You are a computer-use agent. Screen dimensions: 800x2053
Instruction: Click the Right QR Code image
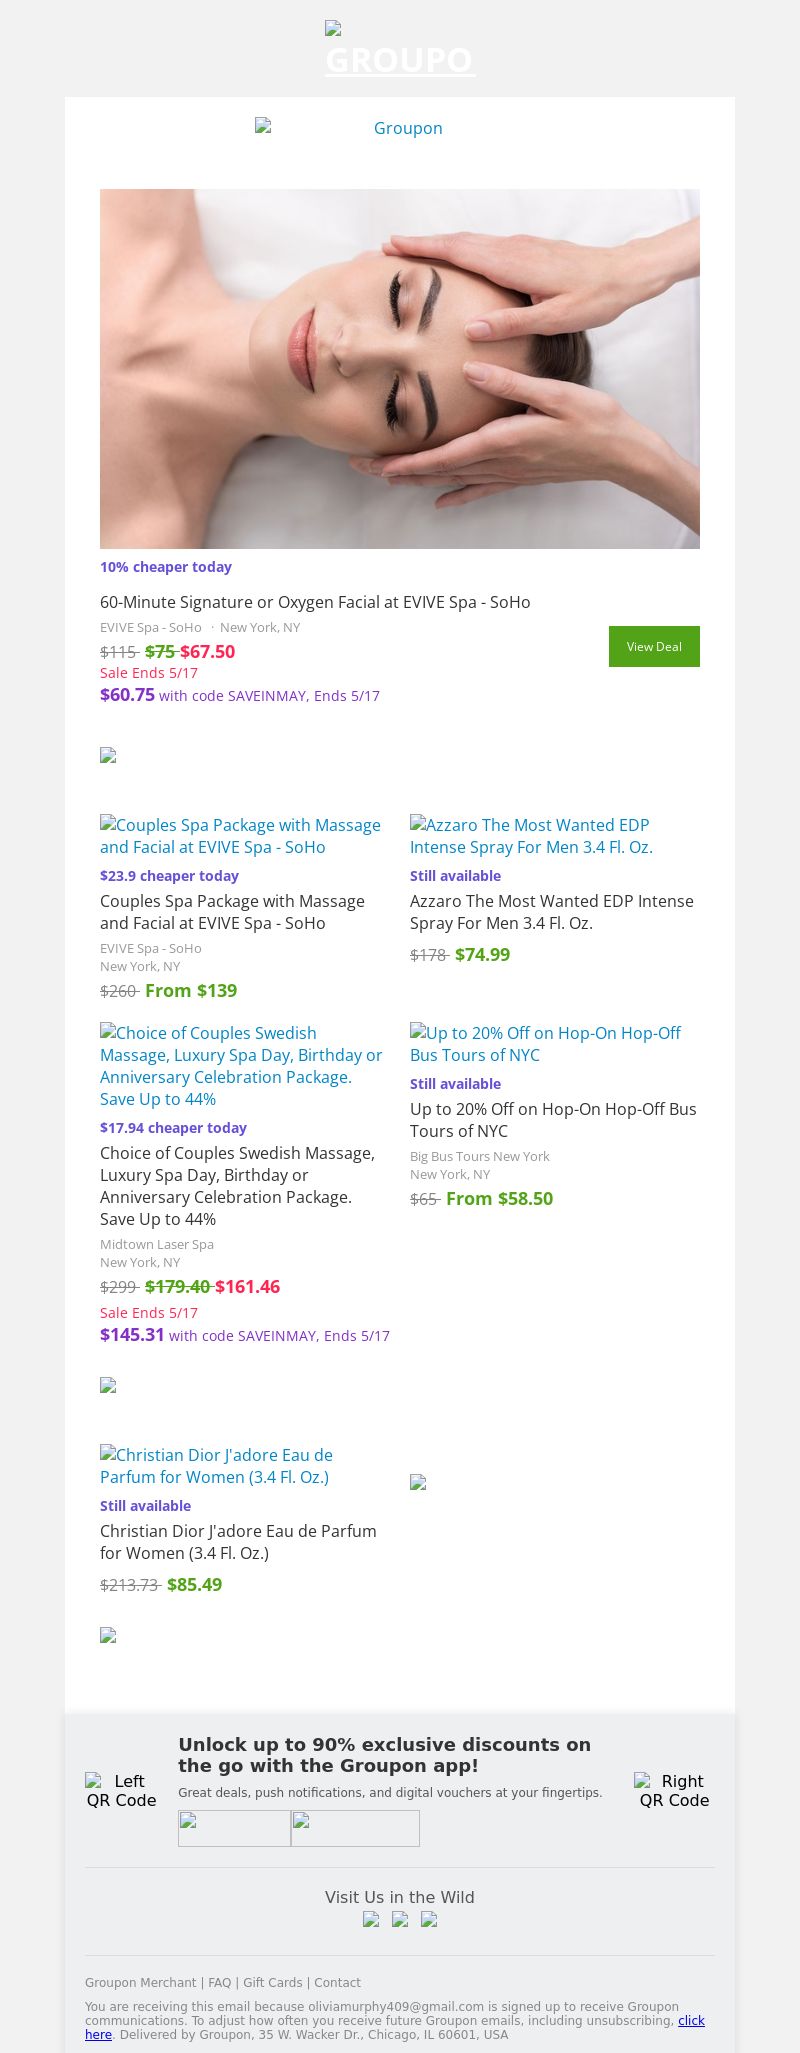click(674, 1790)
